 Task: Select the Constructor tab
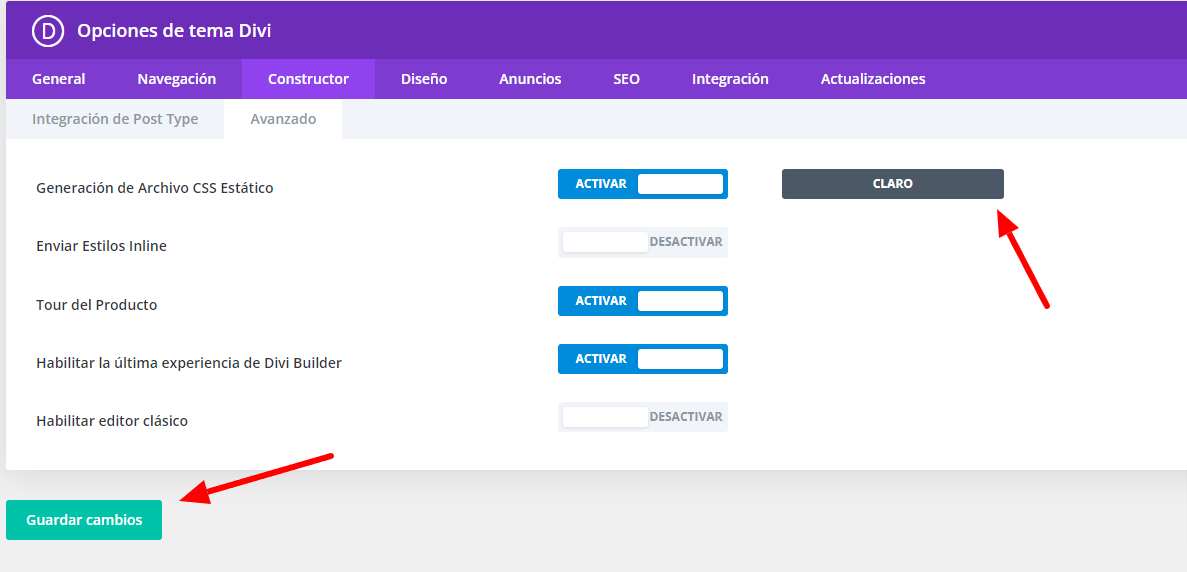308,79
